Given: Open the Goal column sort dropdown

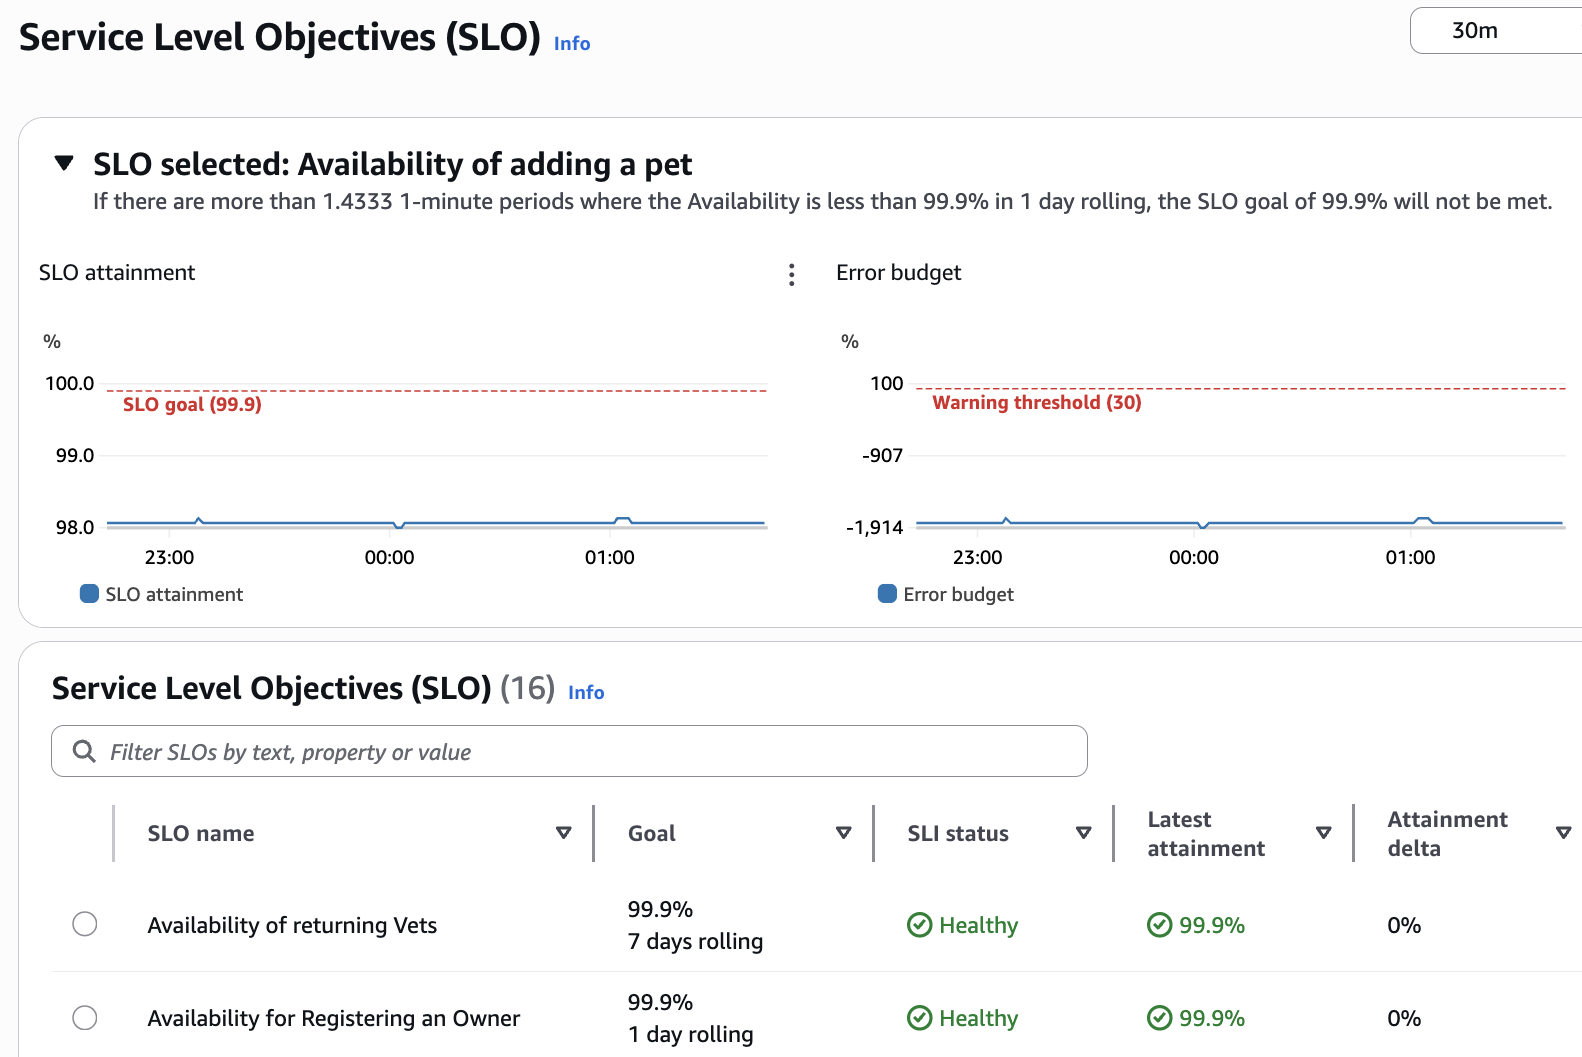Looking at the screenshot, I should pyautogui.click(x=843, y=833).
